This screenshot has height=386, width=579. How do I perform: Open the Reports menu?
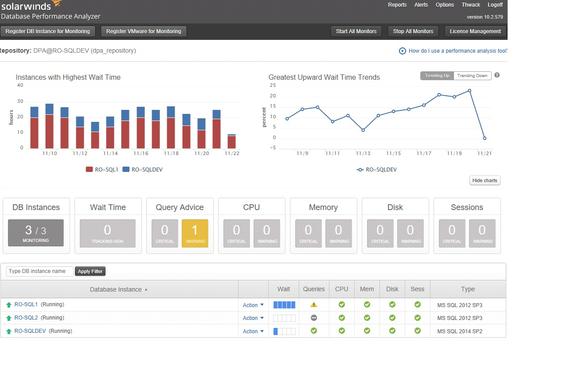pyautogui.click(x=397, y=5)
